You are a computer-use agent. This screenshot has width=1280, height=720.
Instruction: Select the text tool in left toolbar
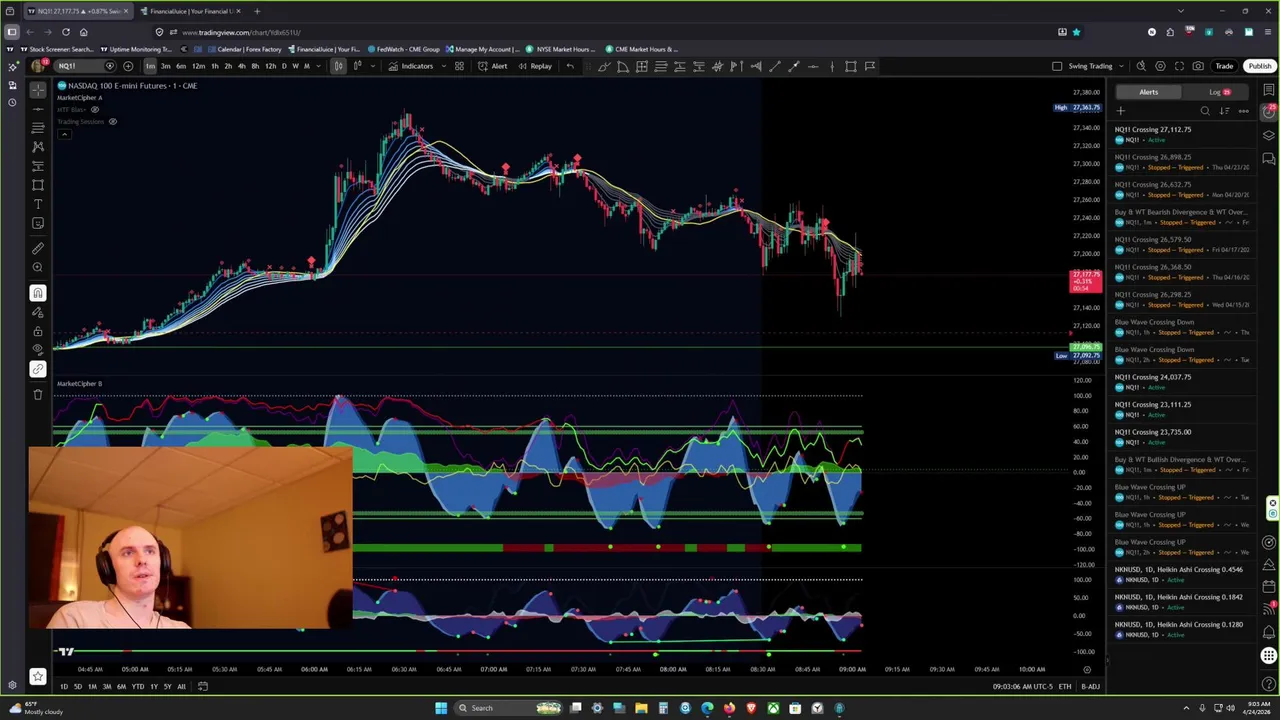[38, 204]
